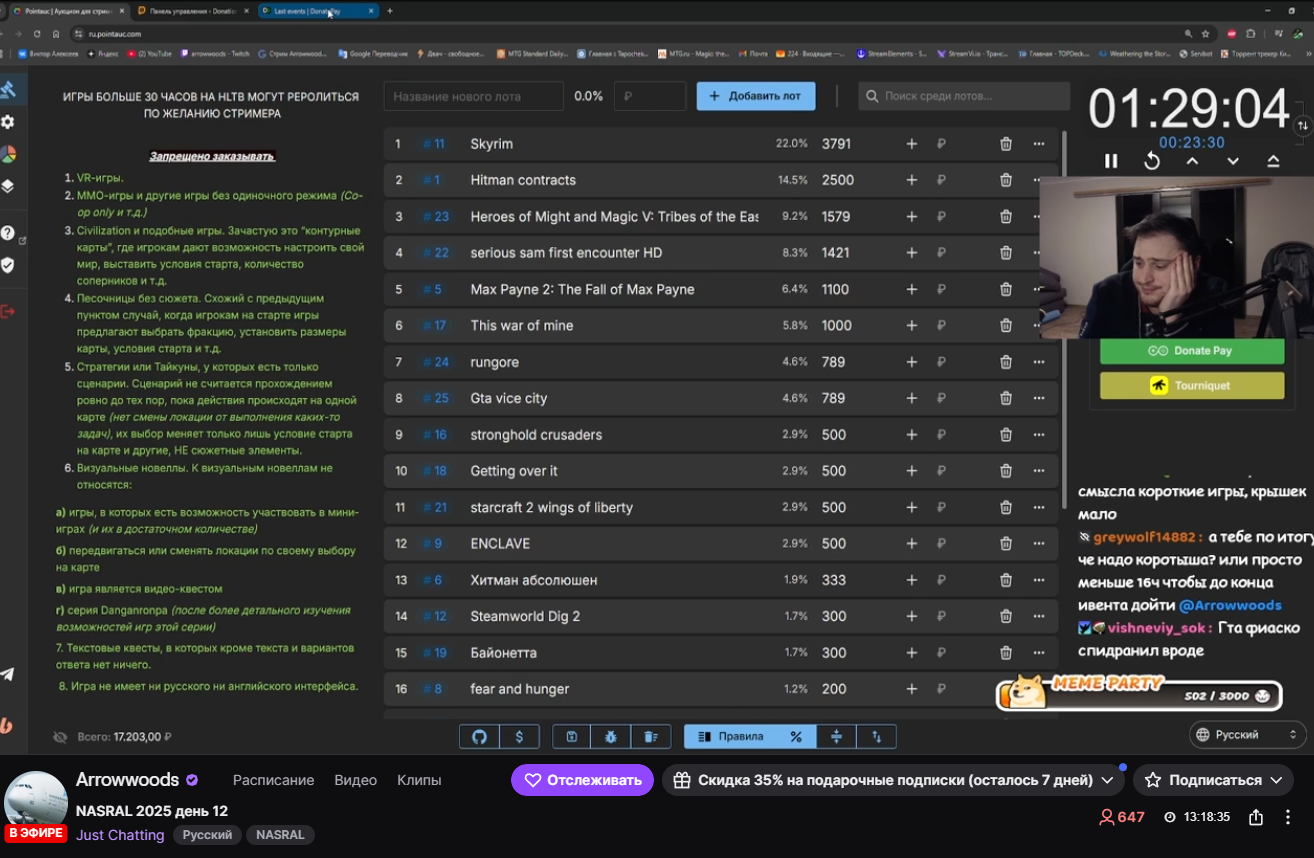This screenshot has width=1314, height=858.
Task: Click the Добавить лот button
Action: [x=756, y=96]
